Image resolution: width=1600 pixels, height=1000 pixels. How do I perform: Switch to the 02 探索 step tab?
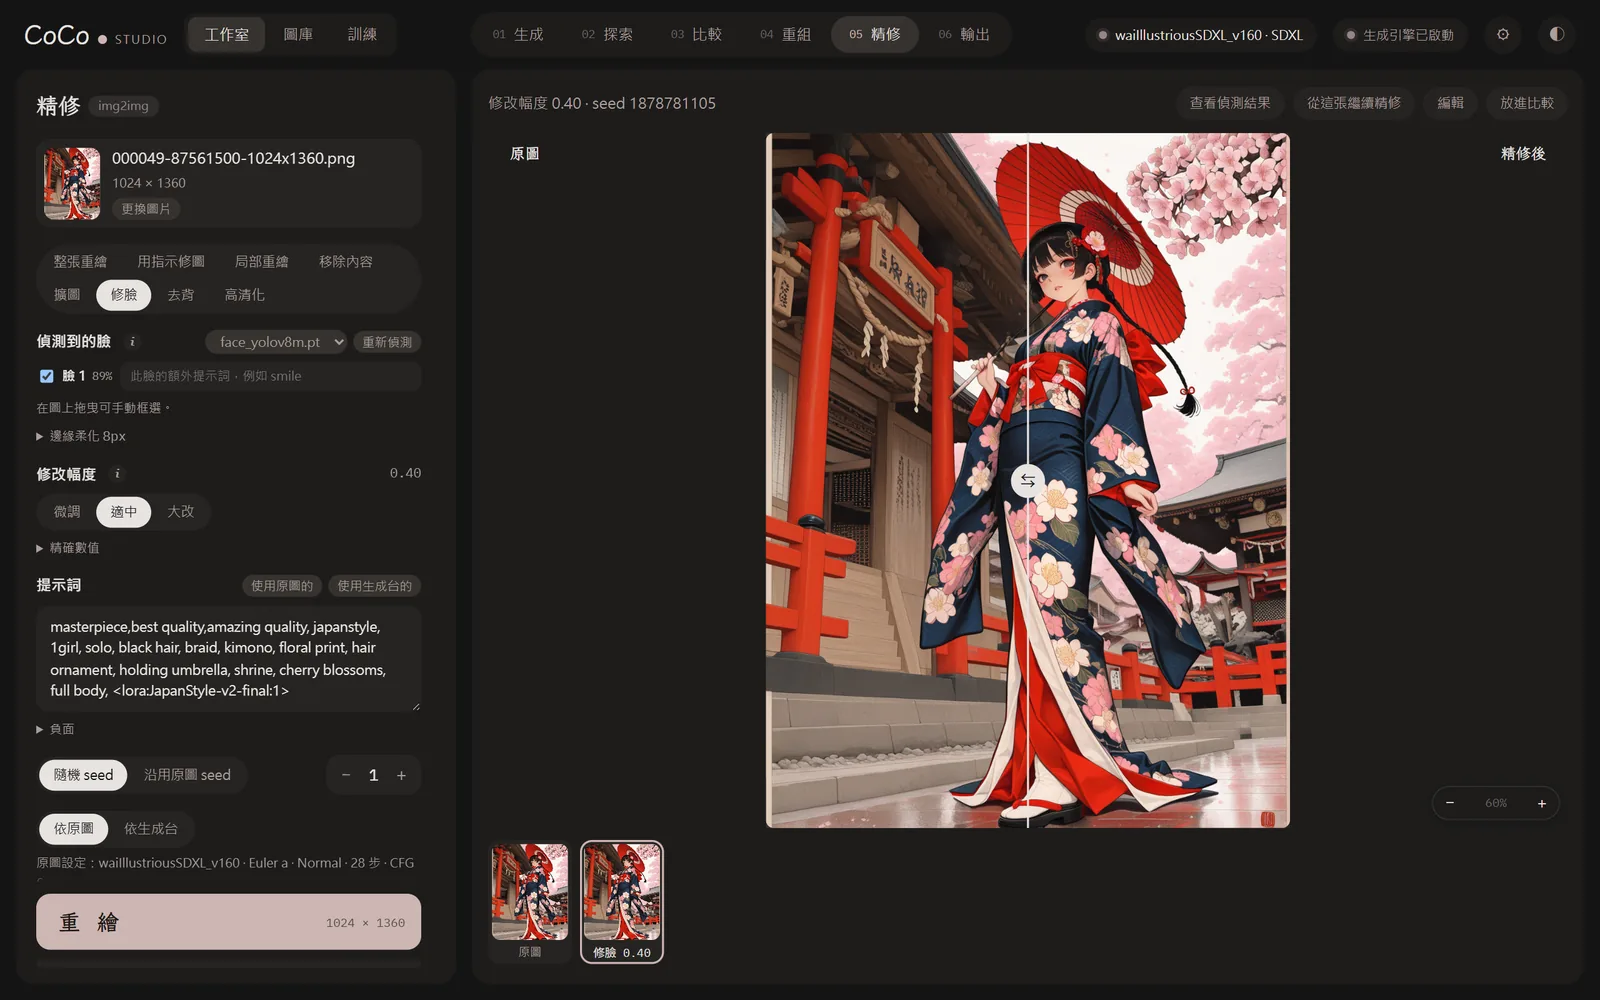coord(607,34)
